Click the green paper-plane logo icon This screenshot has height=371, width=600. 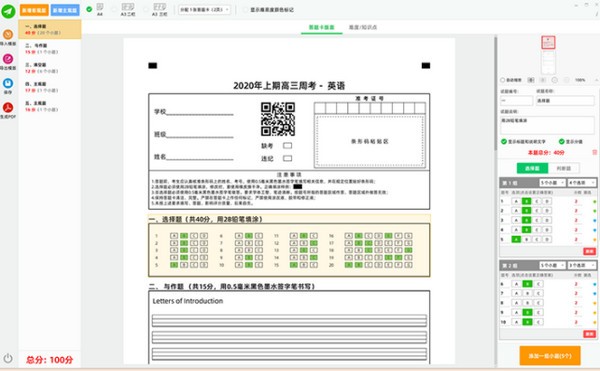[8, 10]
